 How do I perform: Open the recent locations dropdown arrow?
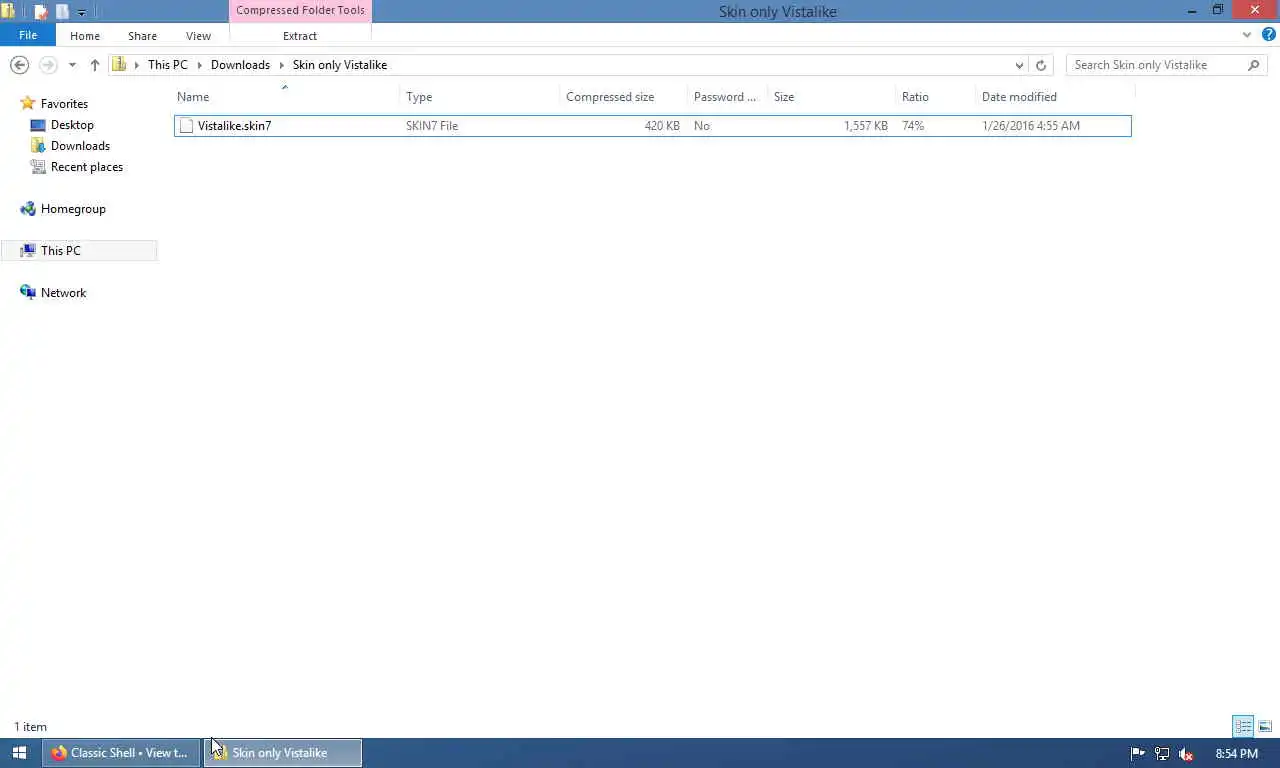point(72,65)
